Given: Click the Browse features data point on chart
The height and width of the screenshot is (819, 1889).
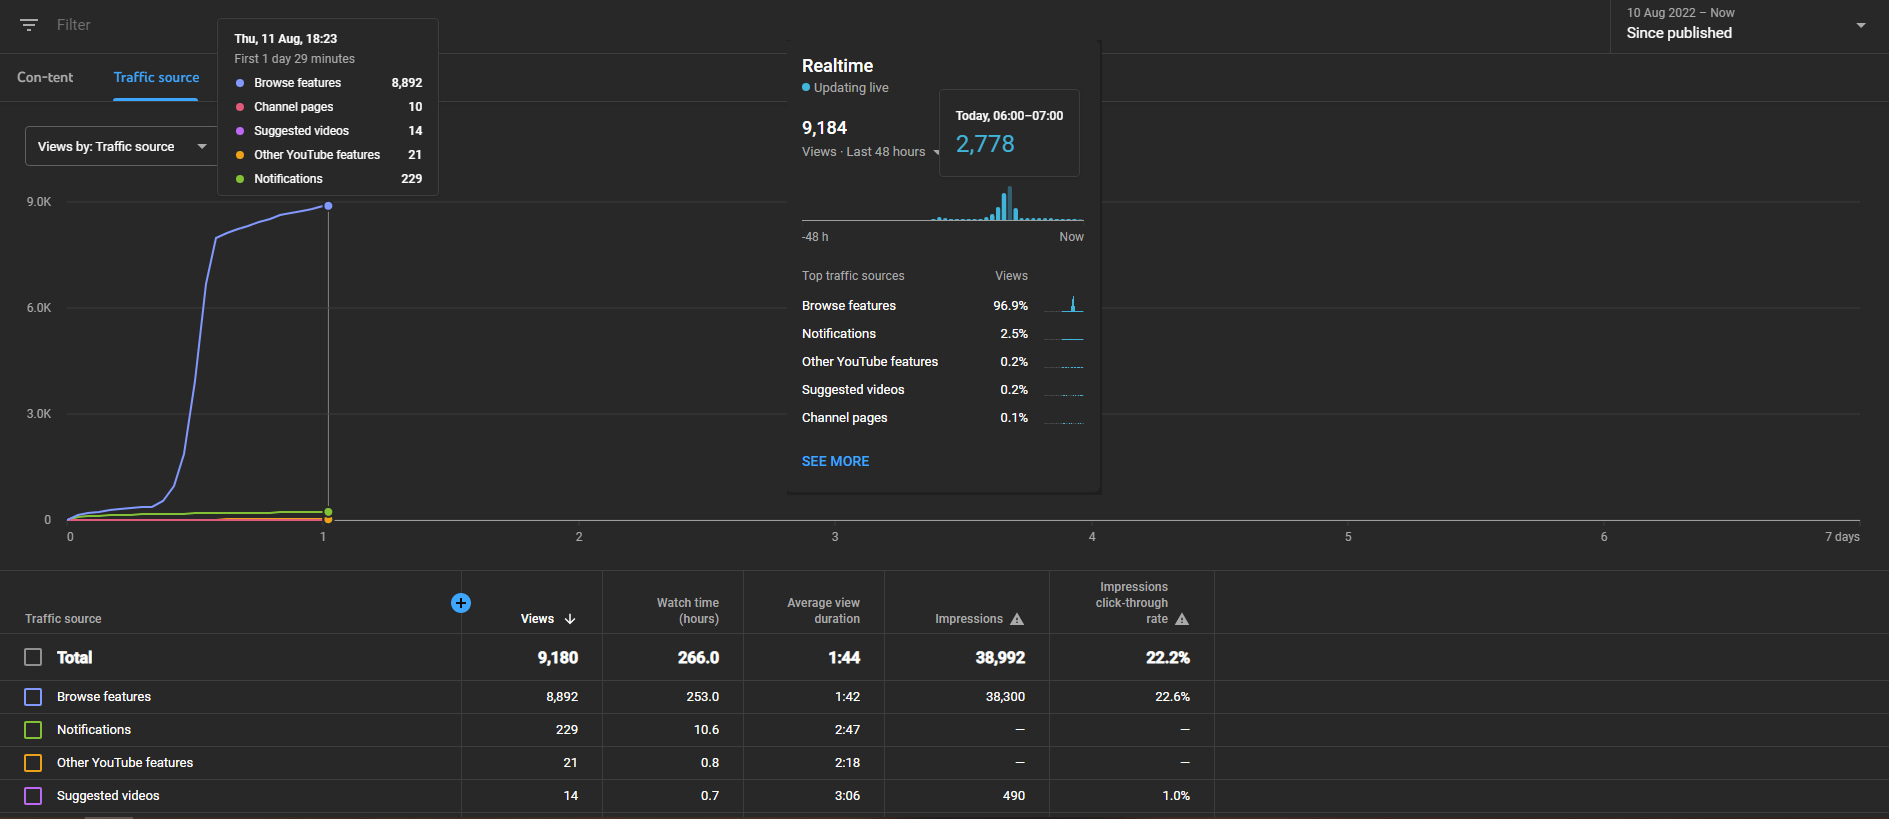Looking at the screenshot, I should click(328, 206).
